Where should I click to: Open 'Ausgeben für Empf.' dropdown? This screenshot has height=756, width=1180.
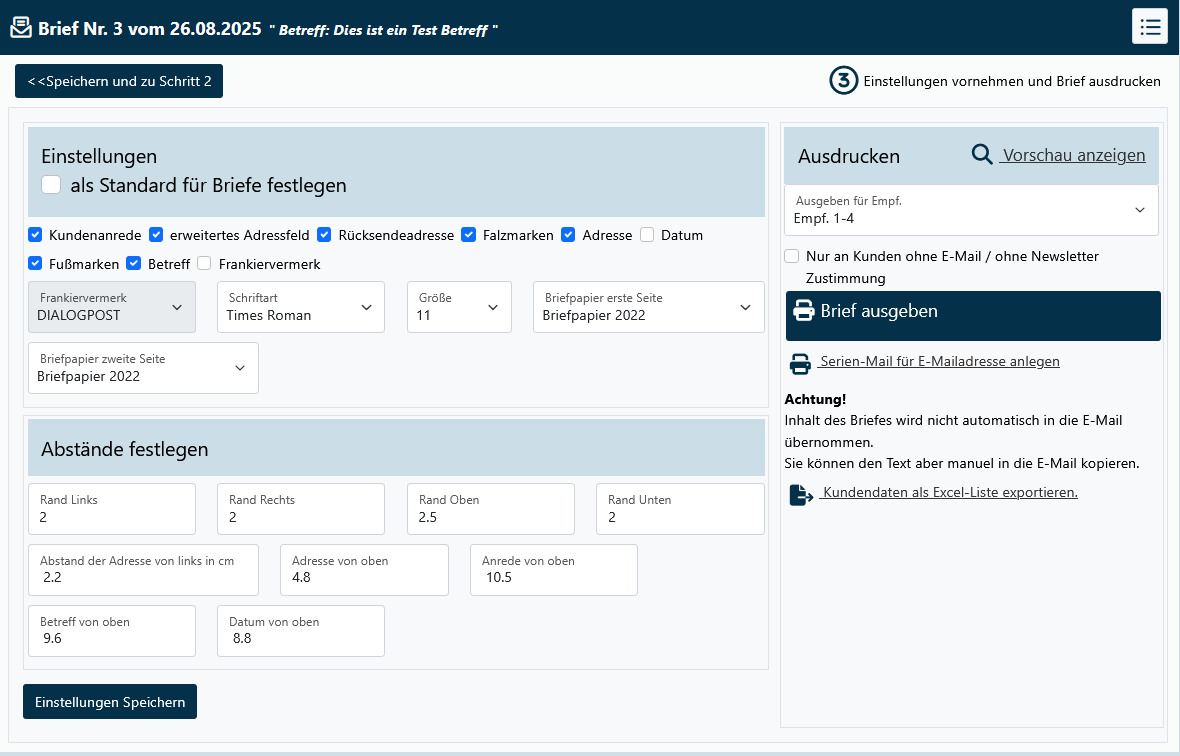click(970, 210)
